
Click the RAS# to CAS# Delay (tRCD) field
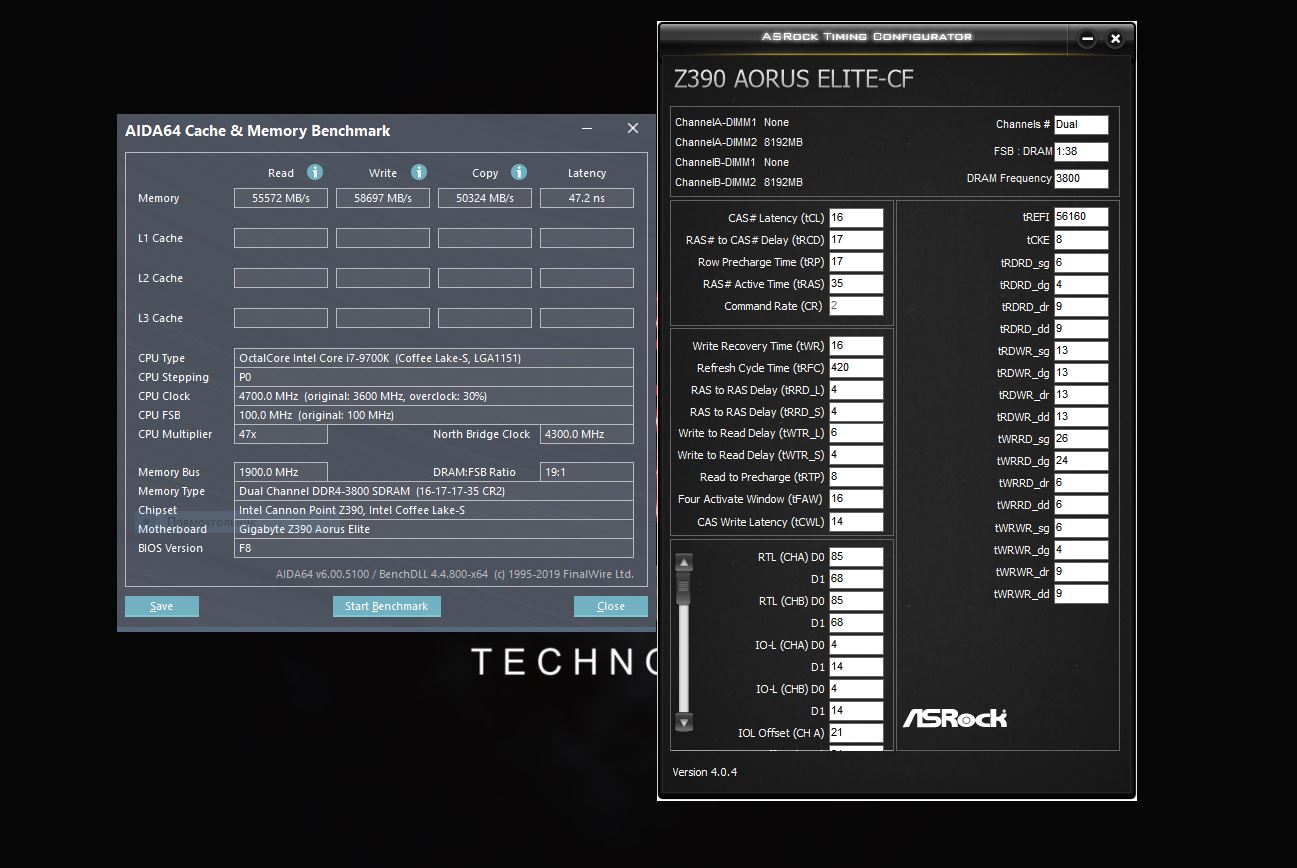(x=856, y=240)
